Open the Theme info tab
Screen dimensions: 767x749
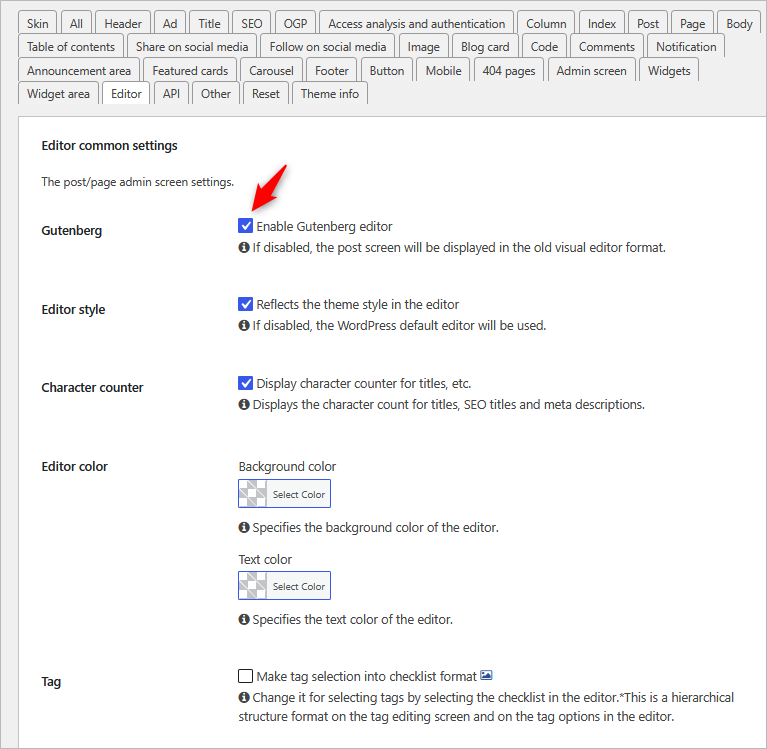click(x=330, y=94)
